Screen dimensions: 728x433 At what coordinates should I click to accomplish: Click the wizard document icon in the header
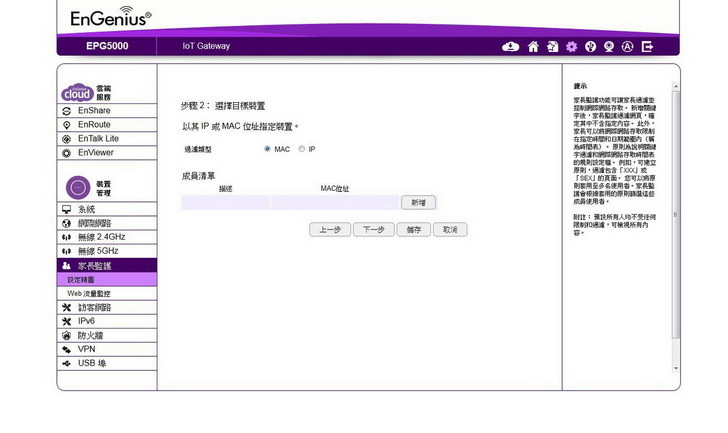[x=552, y=46]
